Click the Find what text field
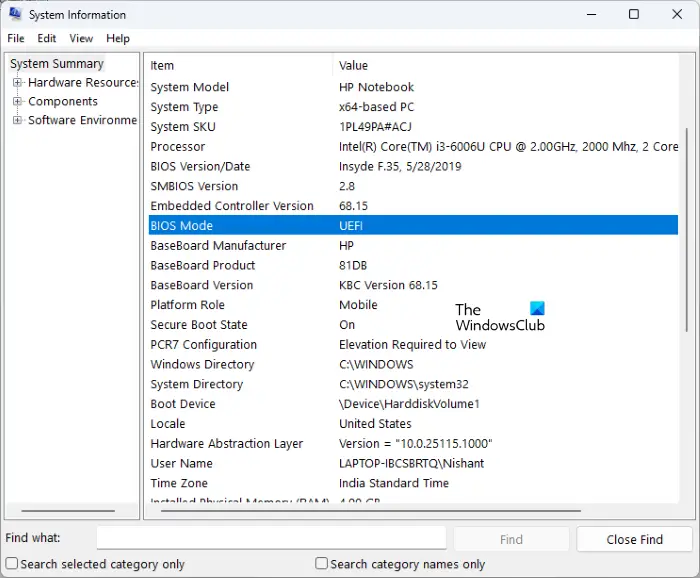Screen dimensions: 700x578 pos(271,538)
